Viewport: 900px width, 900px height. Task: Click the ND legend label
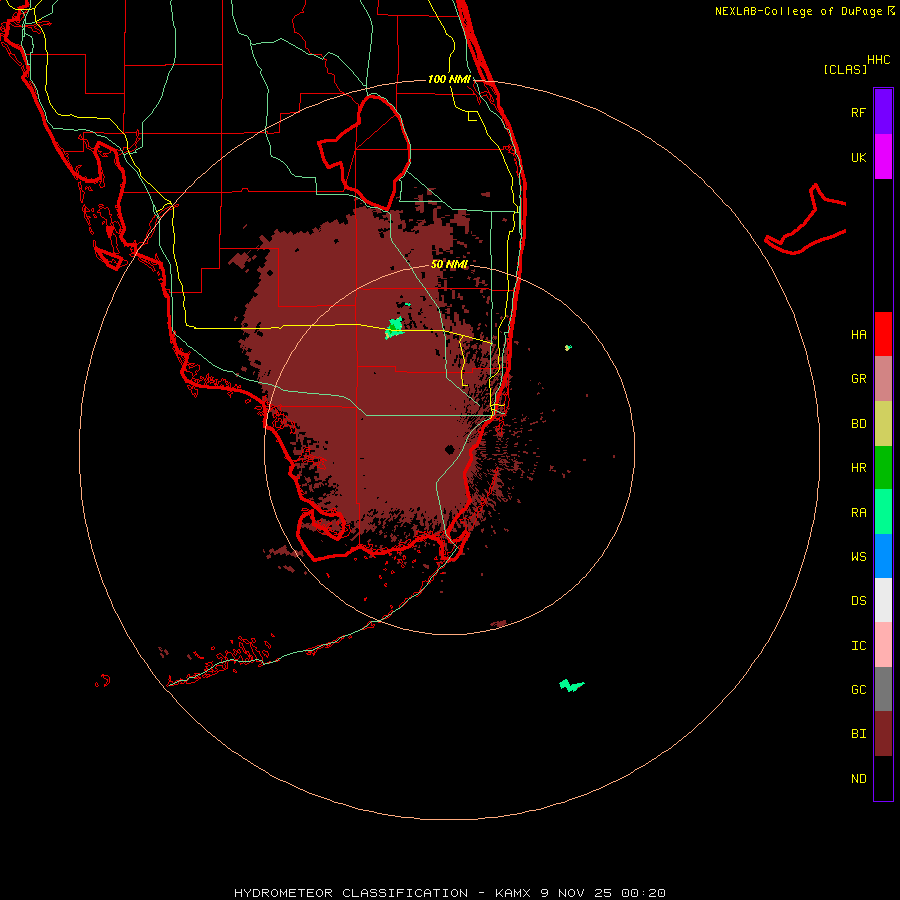tap(858, 779)
